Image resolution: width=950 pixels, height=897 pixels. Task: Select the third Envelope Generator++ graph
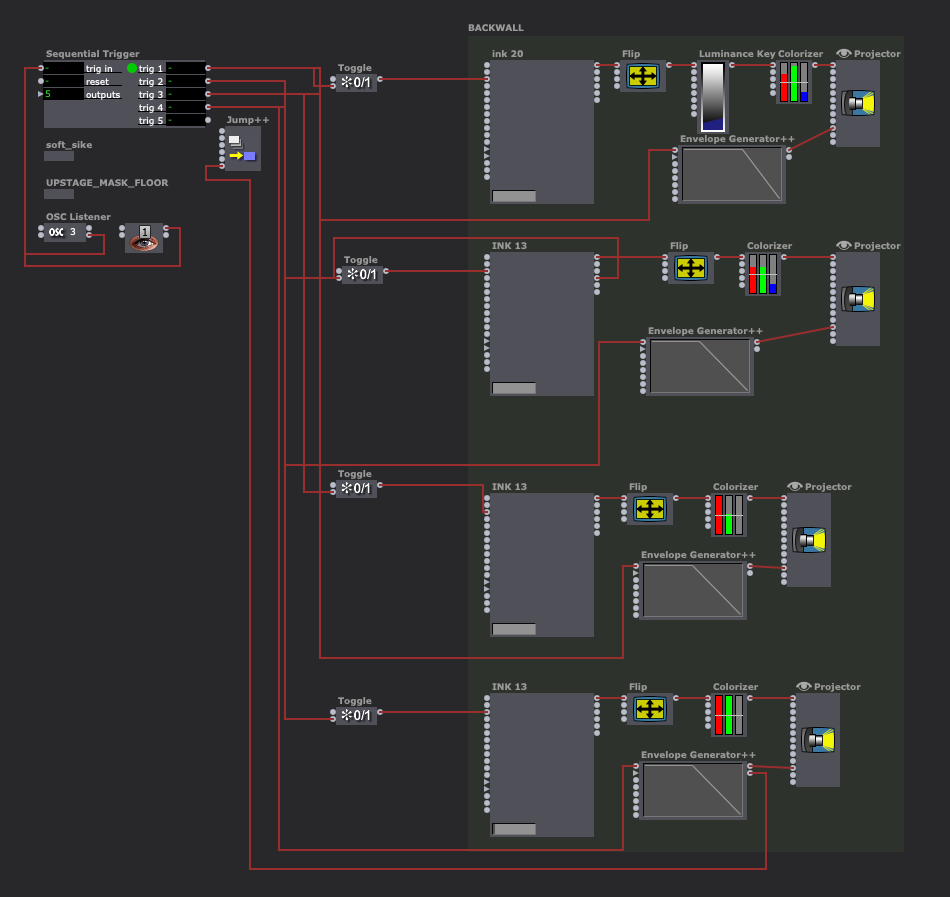(x=693, y=591)
